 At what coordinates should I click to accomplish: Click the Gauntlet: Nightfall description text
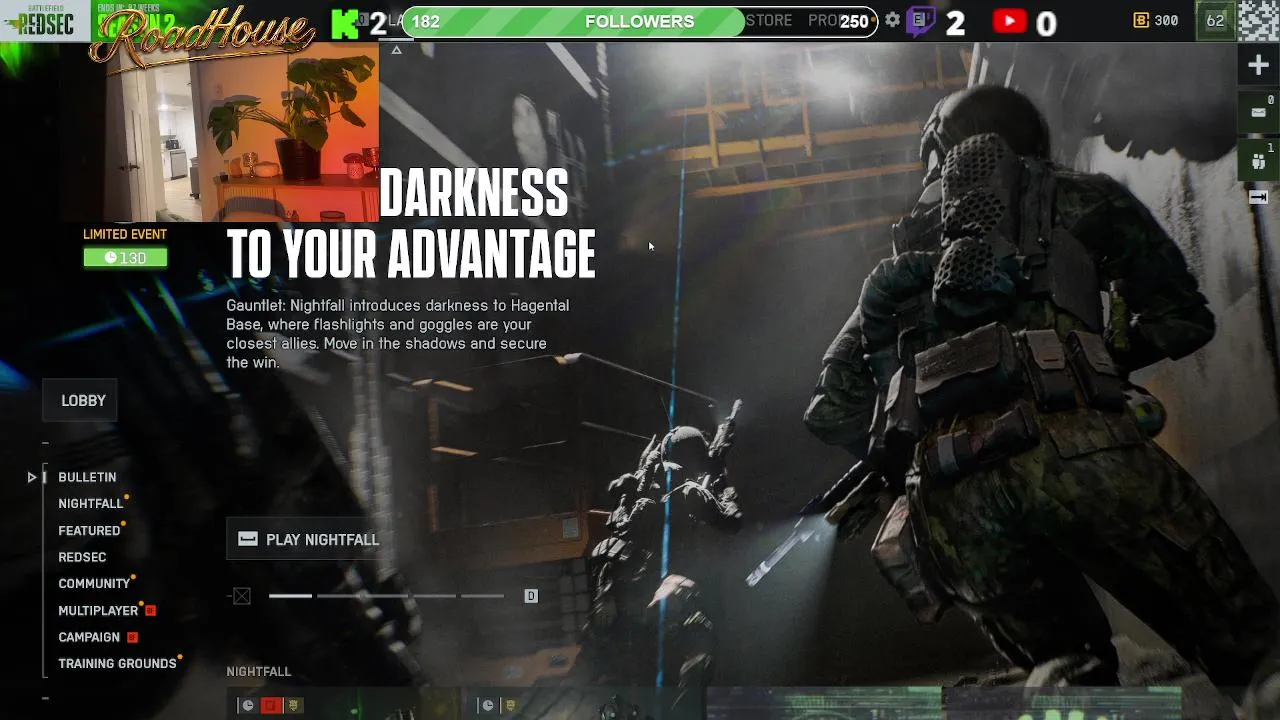tap(398, 334)
